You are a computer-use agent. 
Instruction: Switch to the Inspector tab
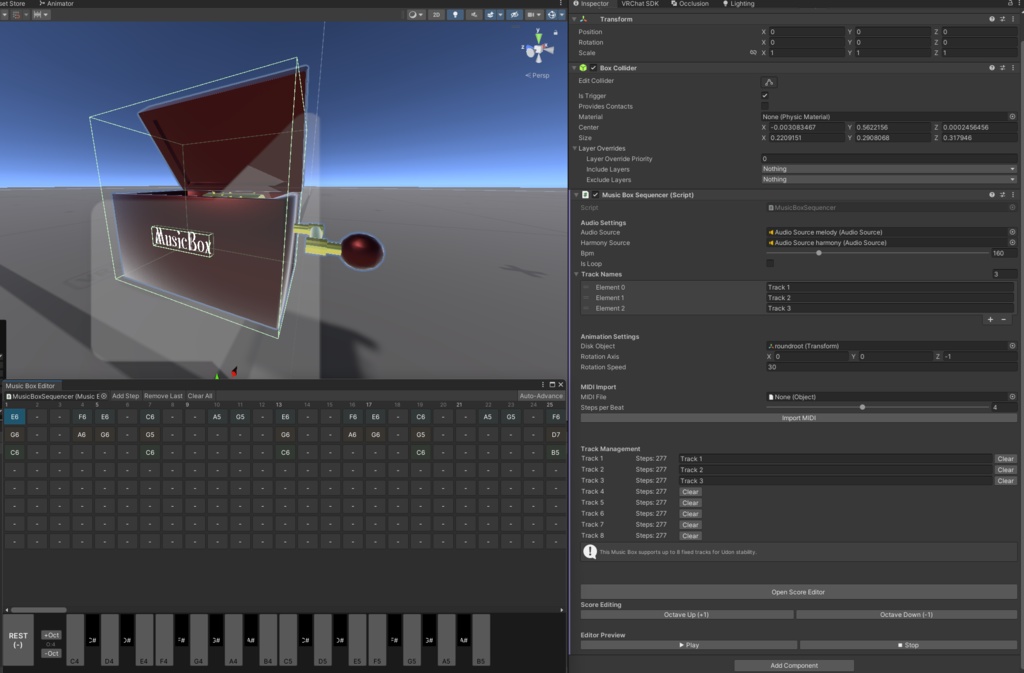pyautogui.click(x=590, y=4)
